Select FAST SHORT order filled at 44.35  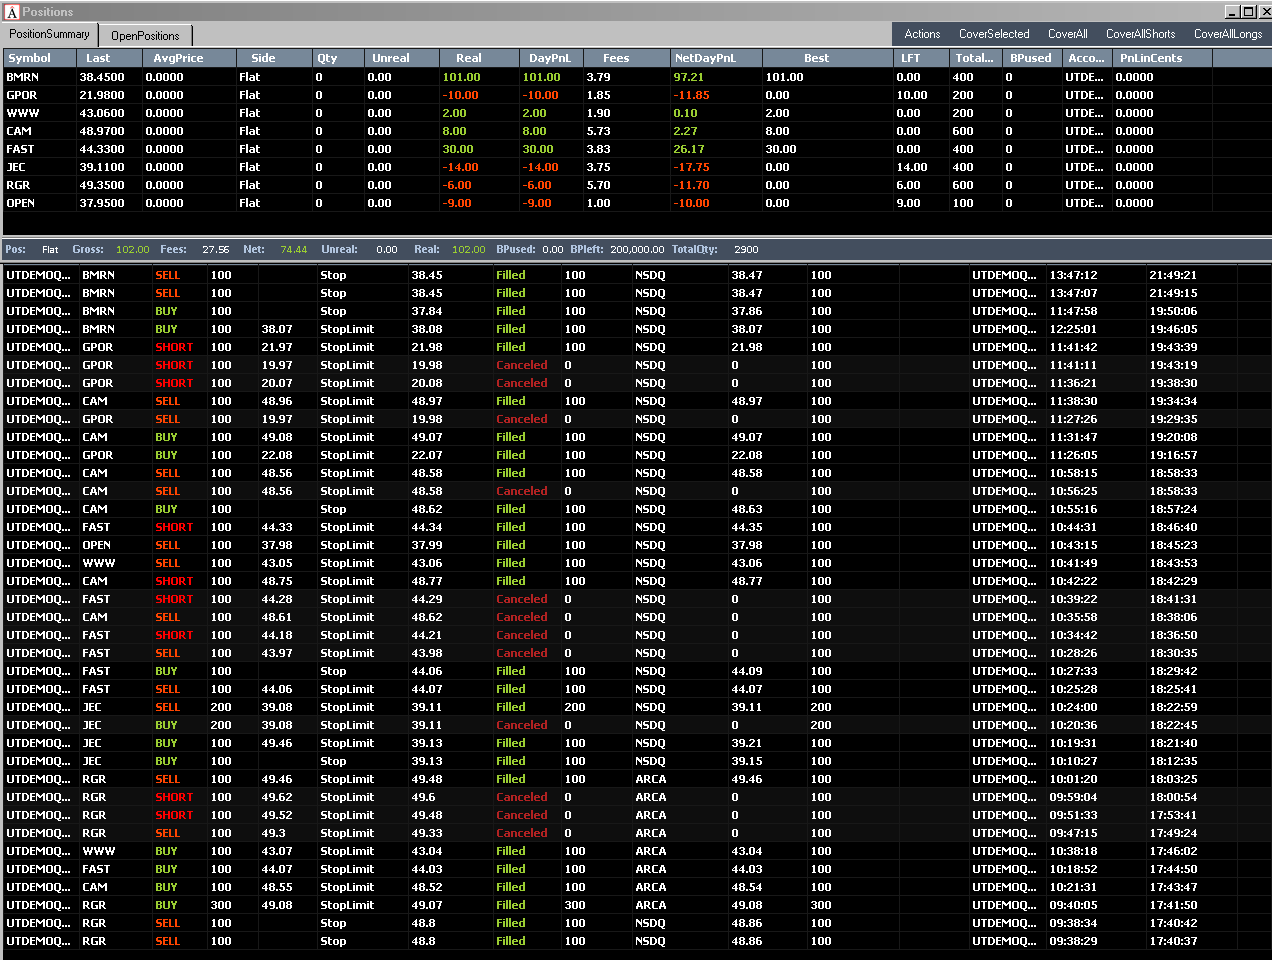(x=636, y=527)
